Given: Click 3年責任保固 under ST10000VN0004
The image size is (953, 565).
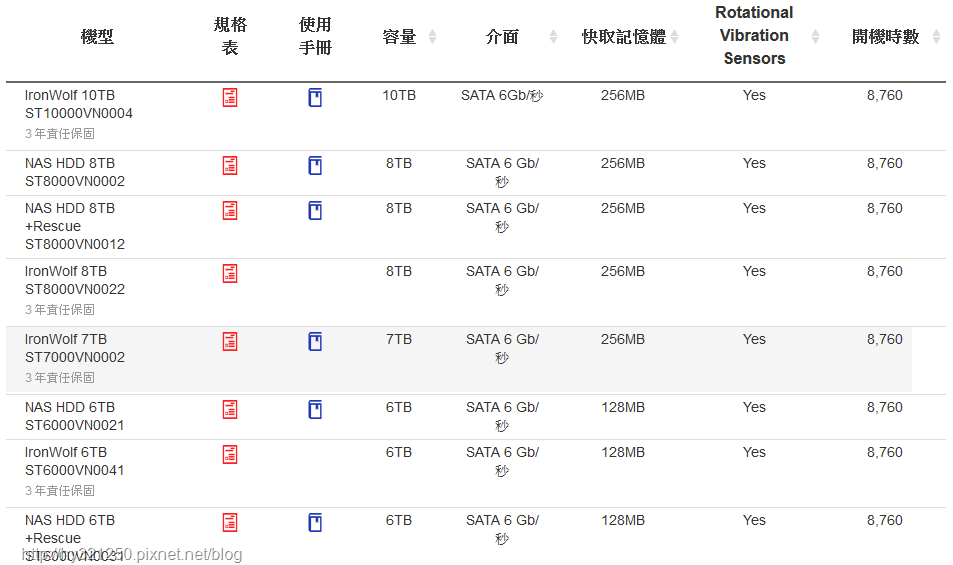Looking at the screenshot, I should (60, 134).
